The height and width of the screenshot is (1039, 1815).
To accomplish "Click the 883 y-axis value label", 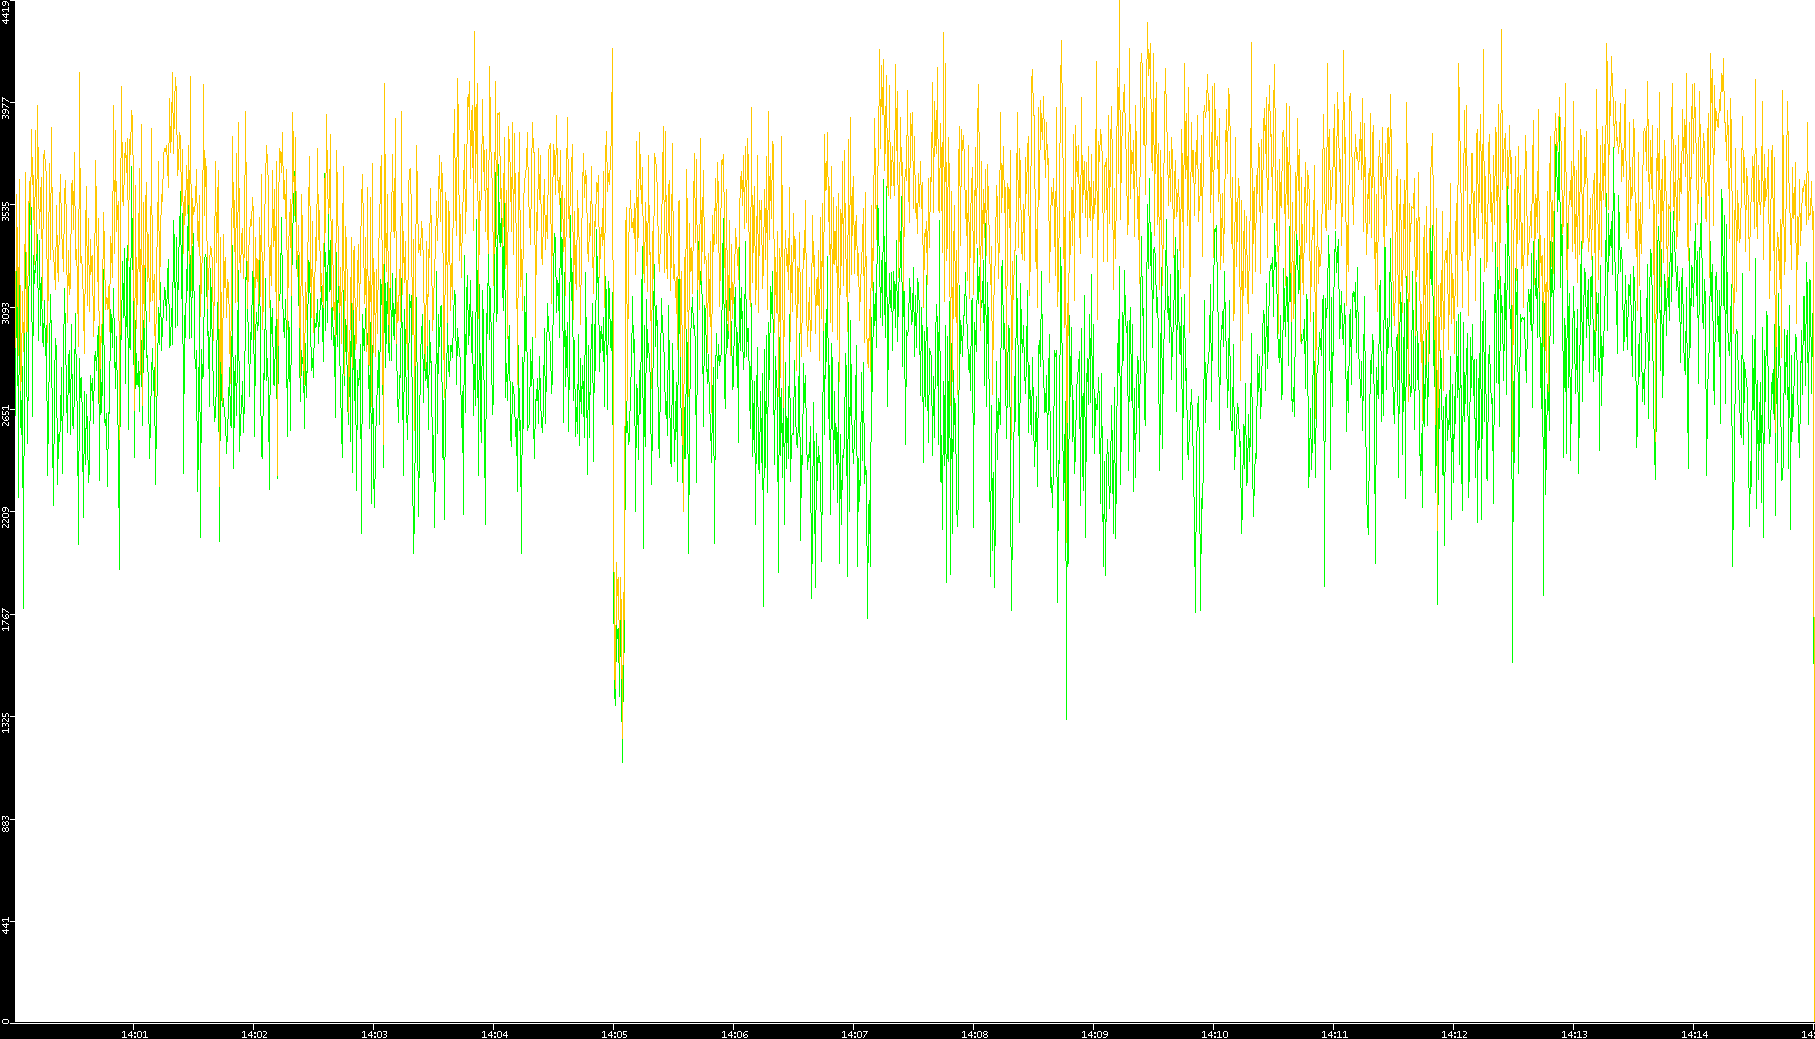I will [6, 823].
